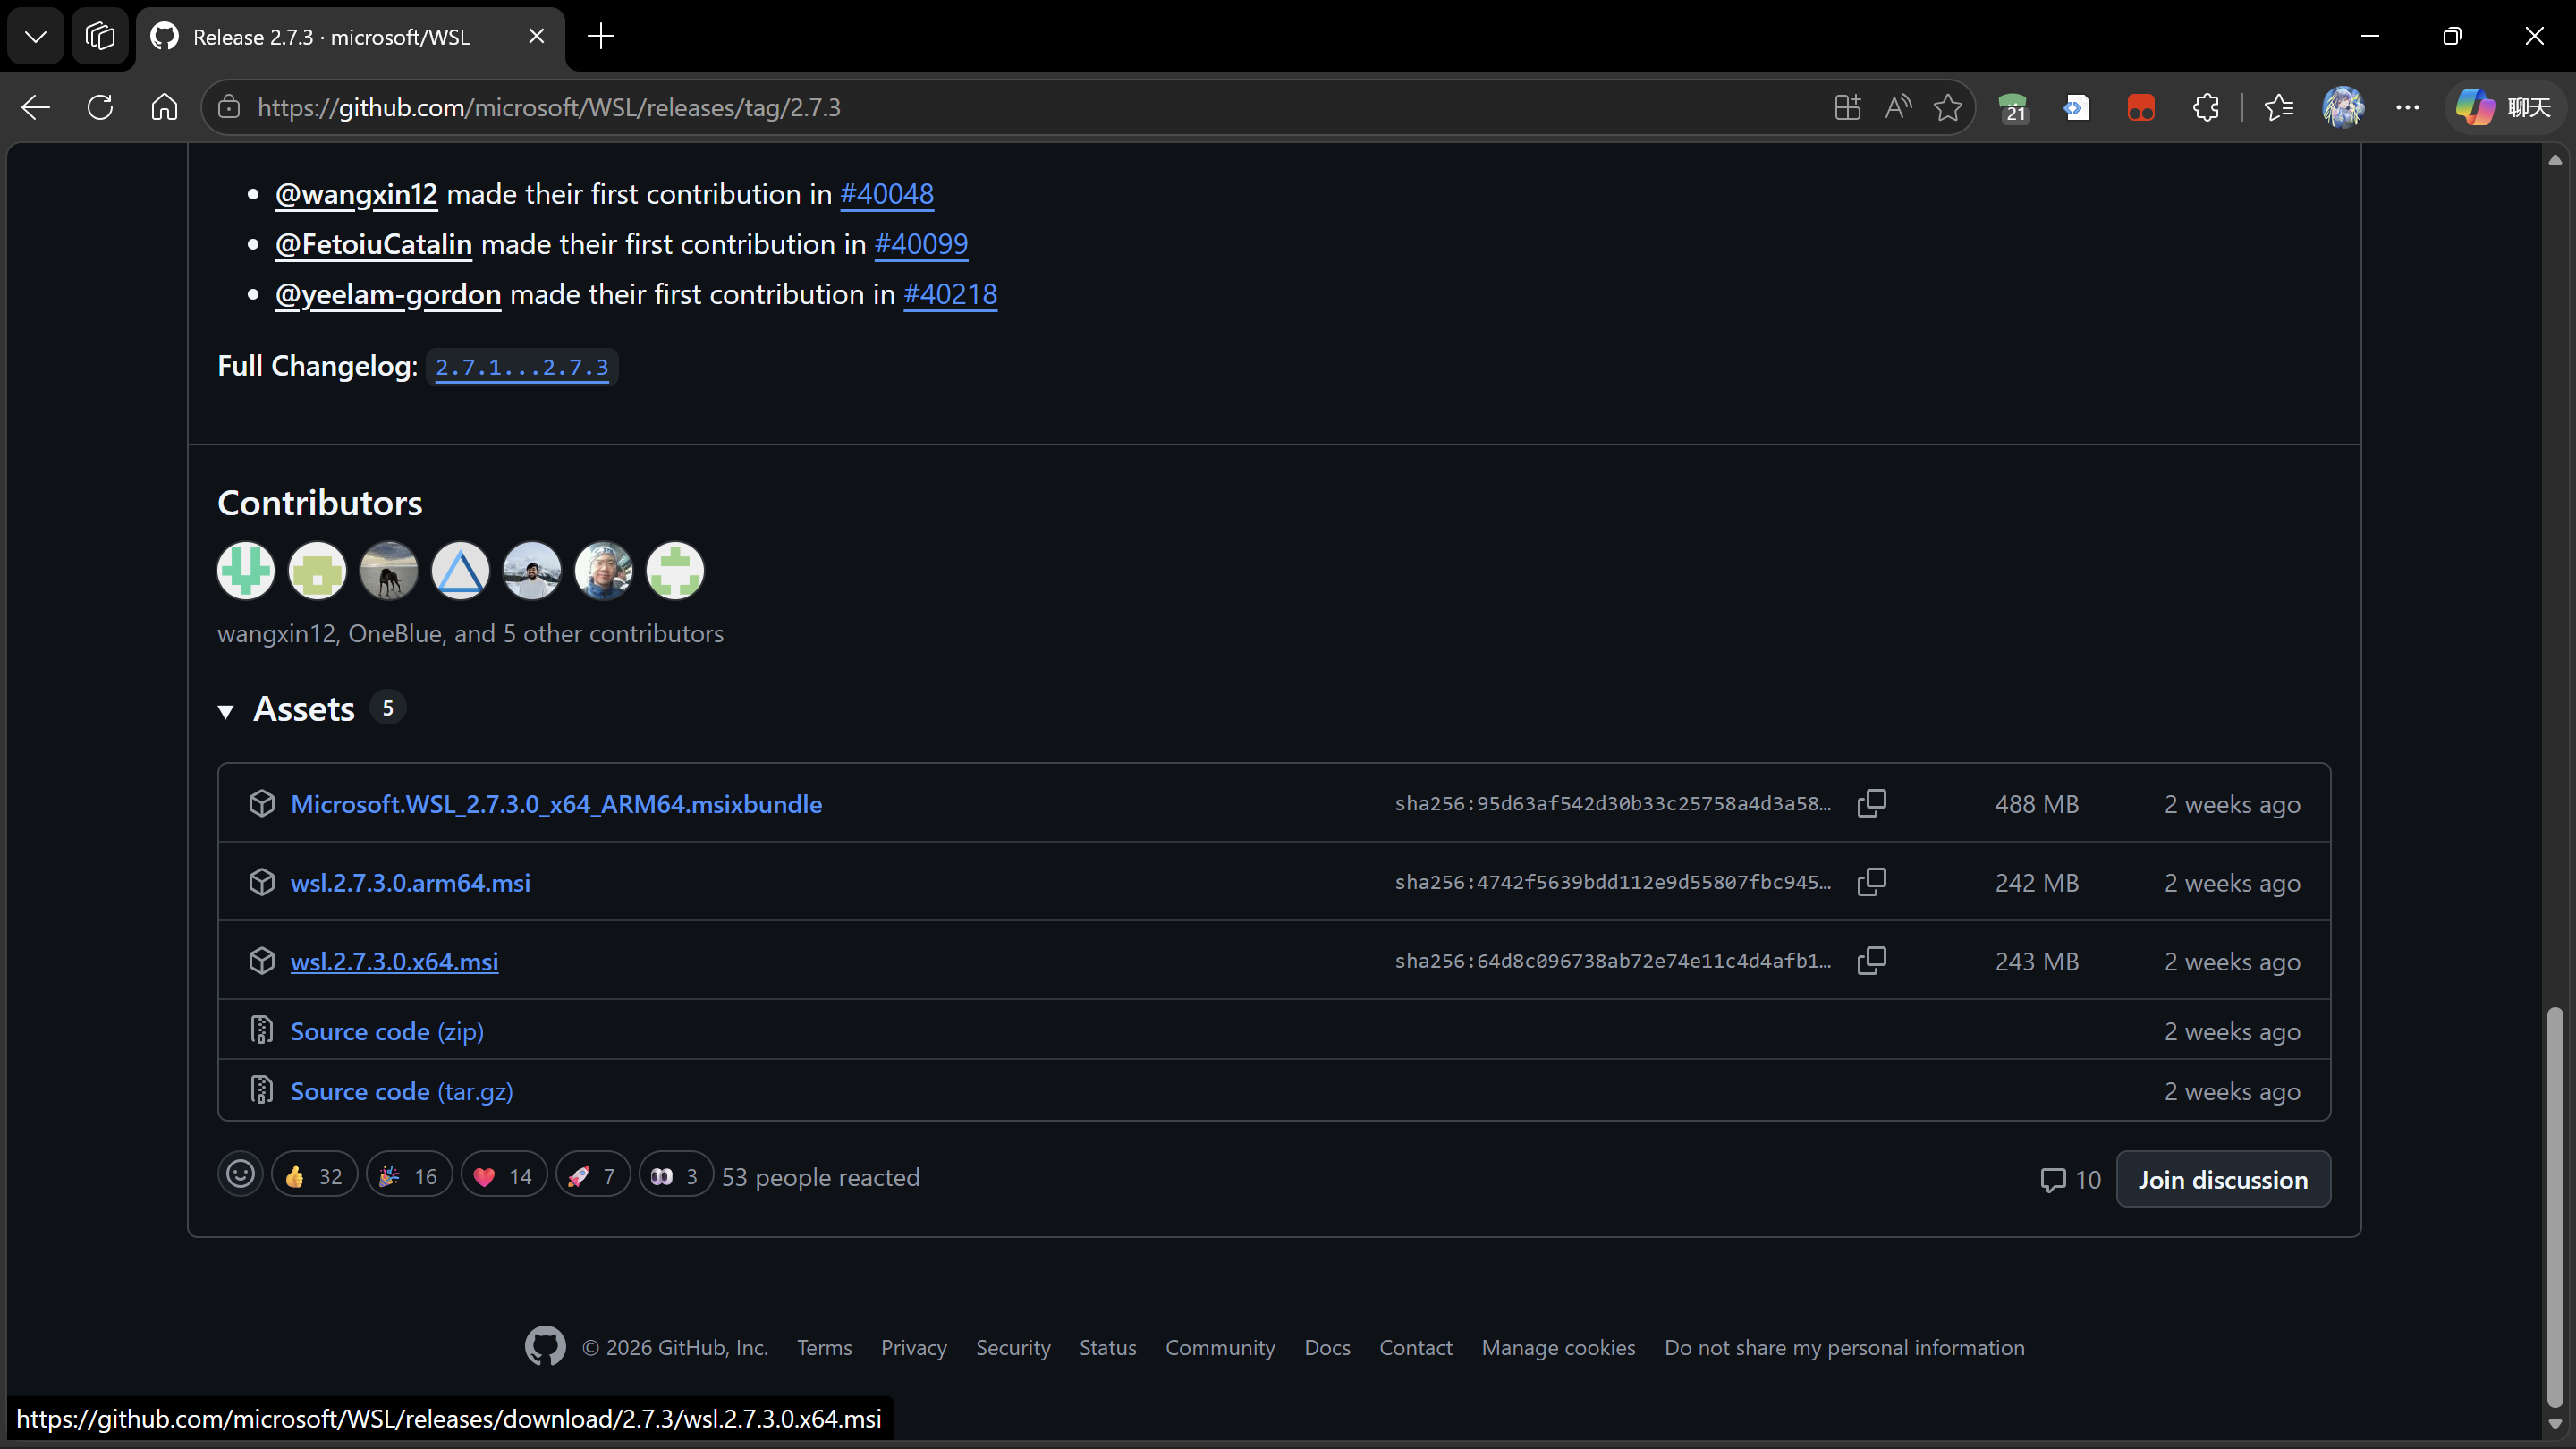
Task: Toggle the party popper reaction 16
Action: tap(409, 1176)
